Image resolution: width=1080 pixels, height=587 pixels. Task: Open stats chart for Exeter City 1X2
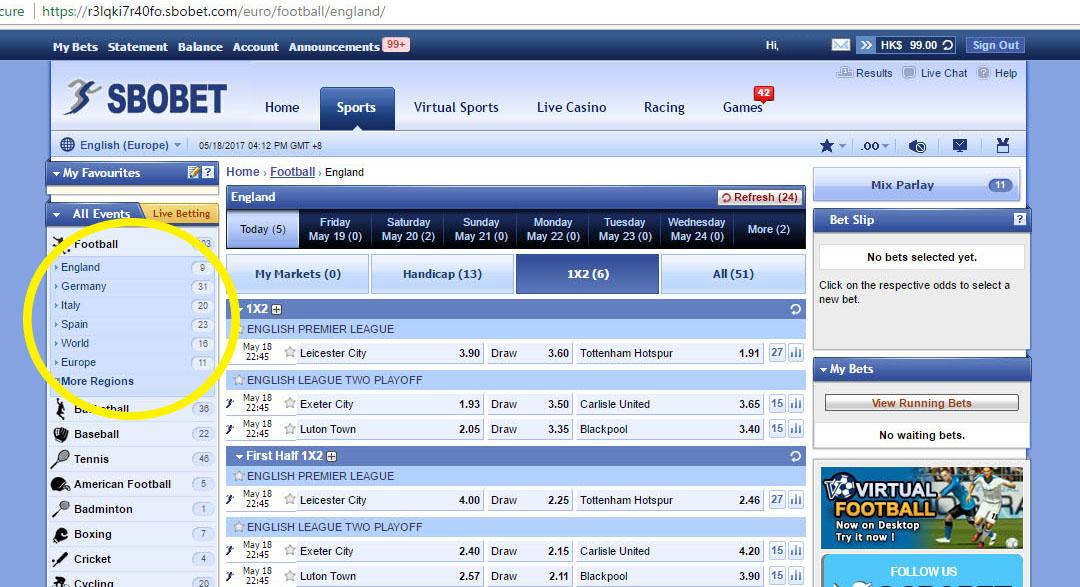[796, 404]
